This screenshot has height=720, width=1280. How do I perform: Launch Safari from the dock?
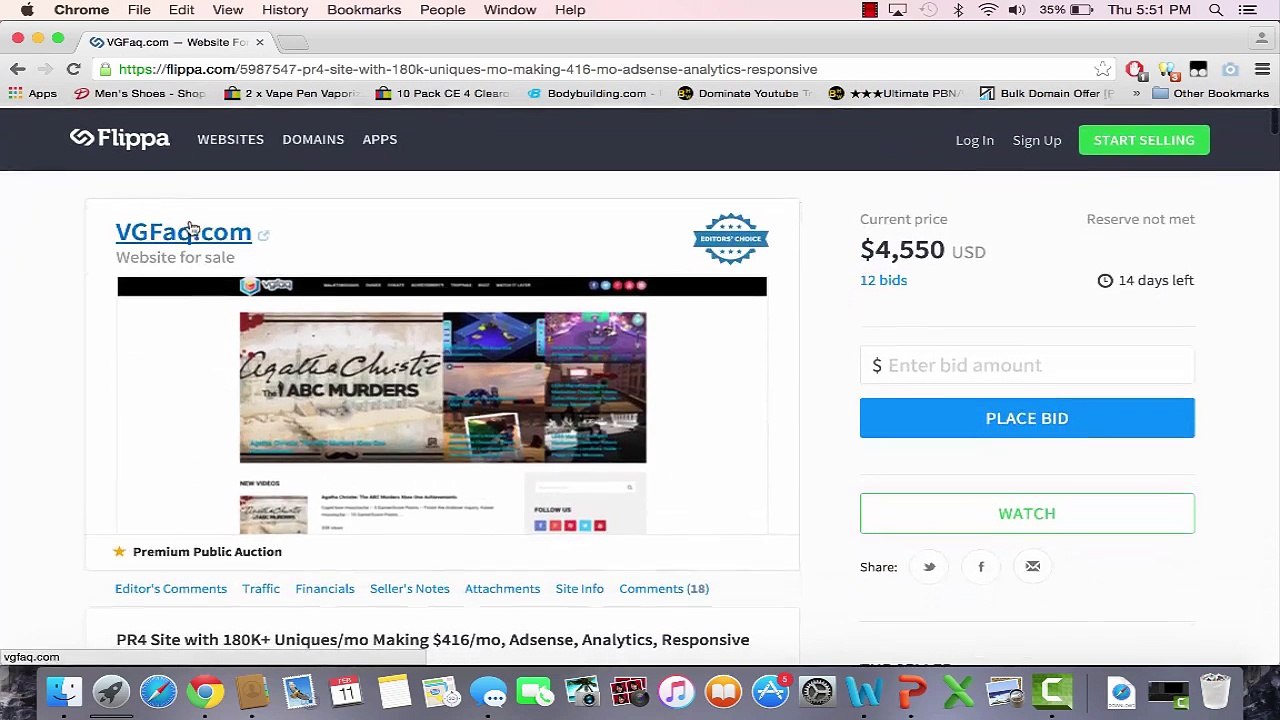(x=159, y=692)
